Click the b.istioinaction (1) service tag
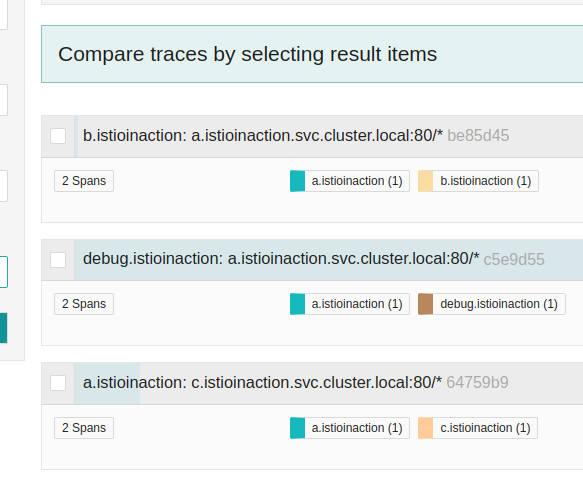 [x=478, y=181]
